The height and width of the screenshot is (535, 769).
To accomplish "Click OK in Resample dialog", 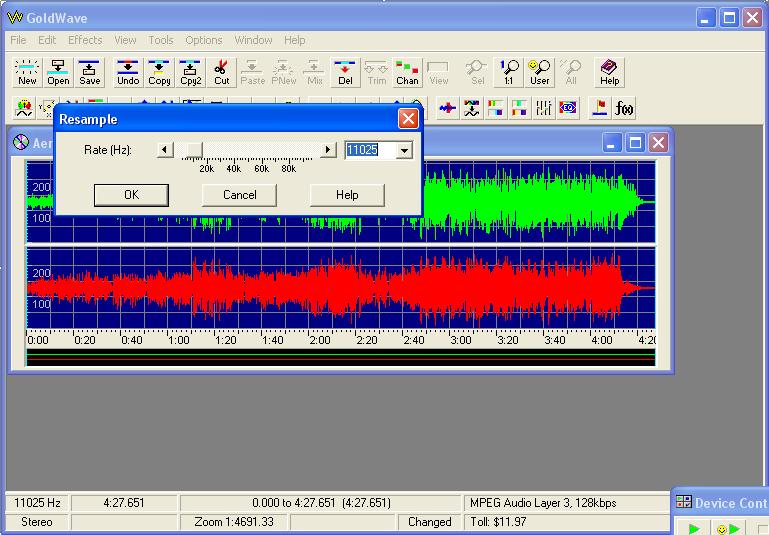I will coord(131,195).
